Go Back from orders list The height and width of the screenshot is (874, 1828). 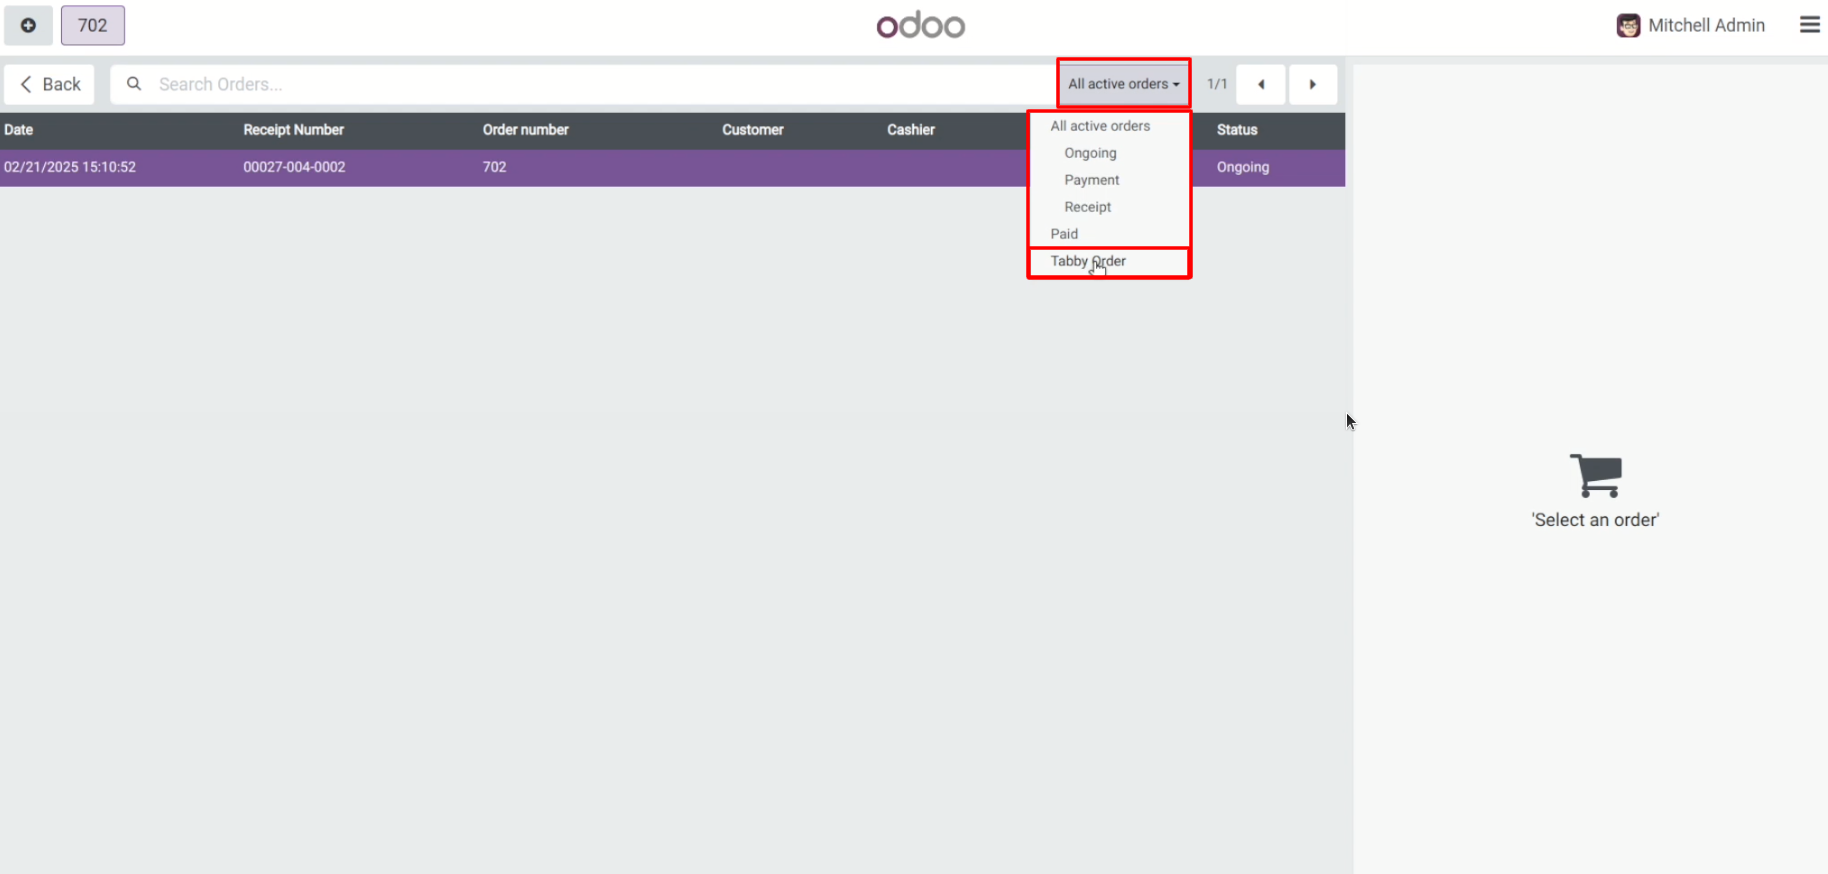pos(50,84)
